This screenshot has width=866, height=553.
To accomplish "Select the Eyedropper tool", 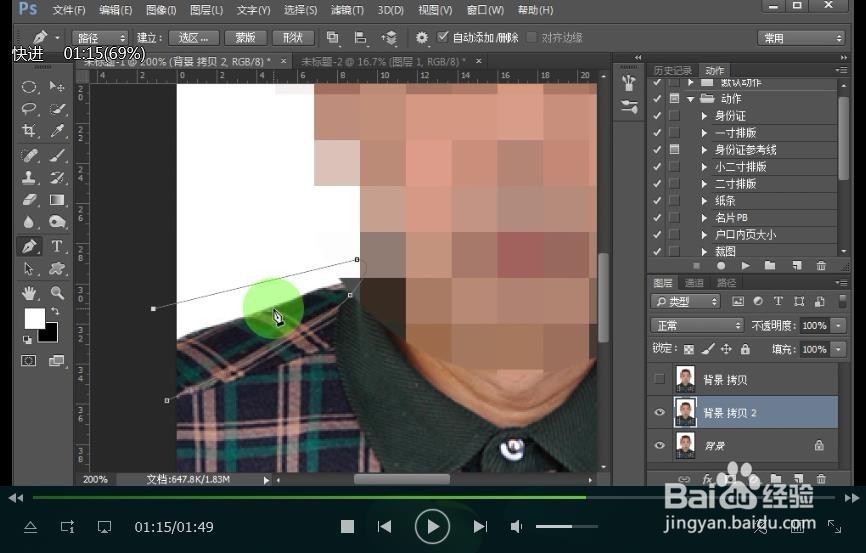I will click(x=57, y=131).
